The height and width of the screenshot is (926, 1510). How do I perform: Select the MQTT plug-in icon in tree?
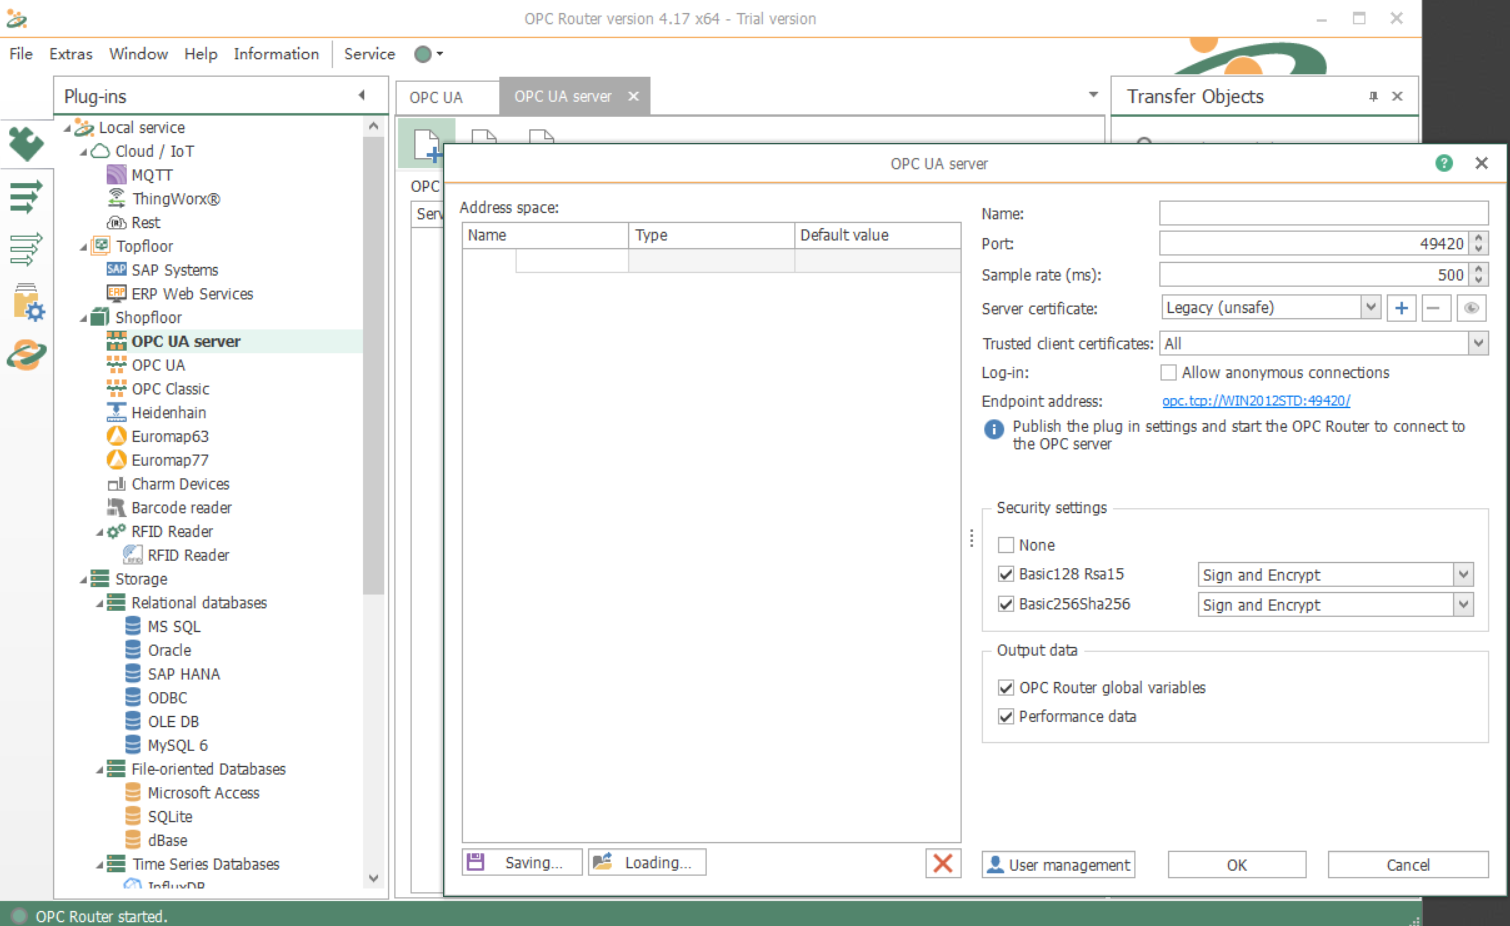[x=116, y=175]
